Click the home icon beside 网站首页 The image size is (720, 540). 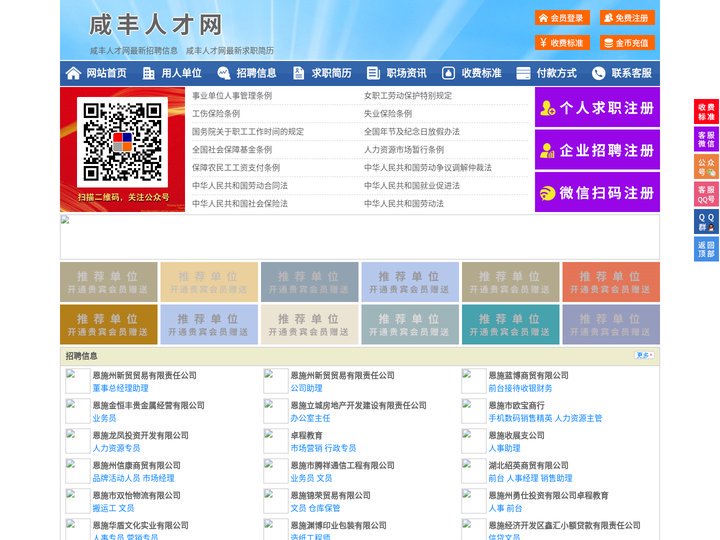coord(73,73)
